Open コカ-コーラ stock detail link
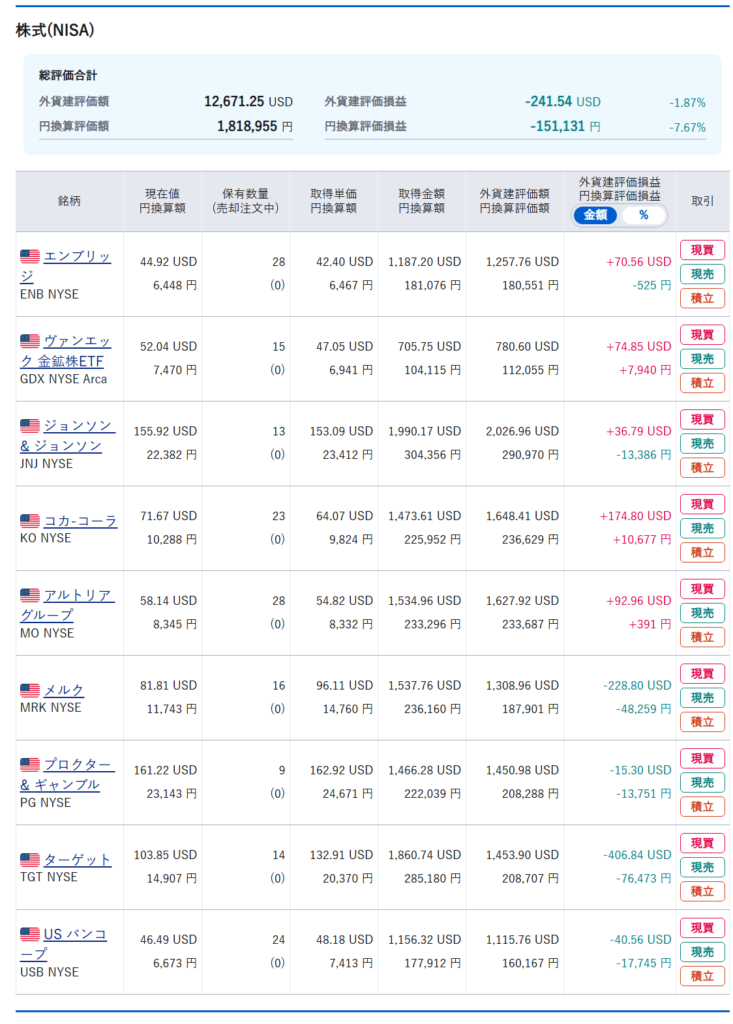Viewport: 733px width, 1024px height. (x=80, y=520)
